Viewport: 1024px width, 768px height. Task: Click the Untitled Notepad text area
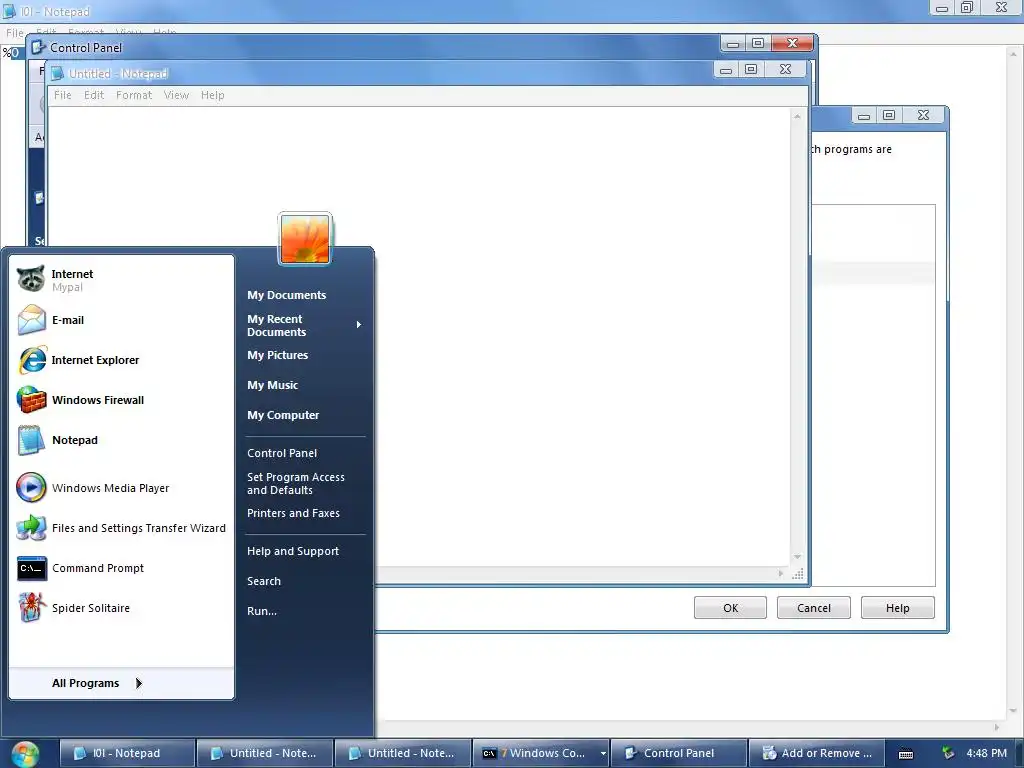pos(419,336)
